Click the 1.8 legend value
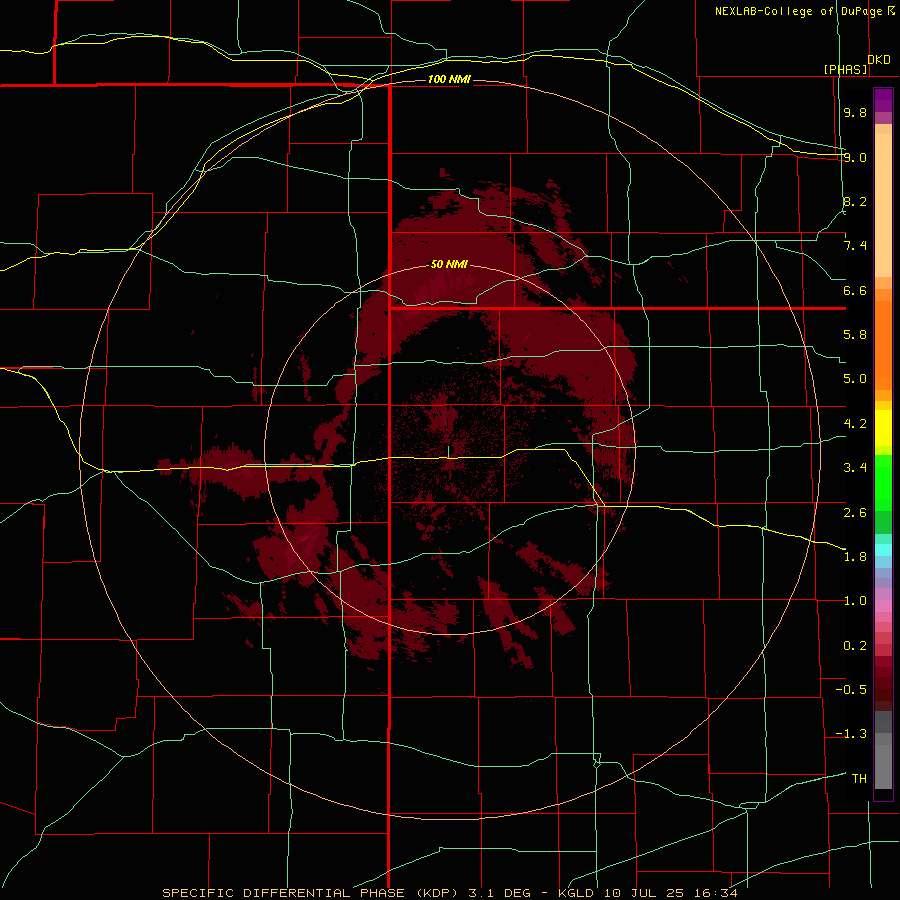 (855, 557)
